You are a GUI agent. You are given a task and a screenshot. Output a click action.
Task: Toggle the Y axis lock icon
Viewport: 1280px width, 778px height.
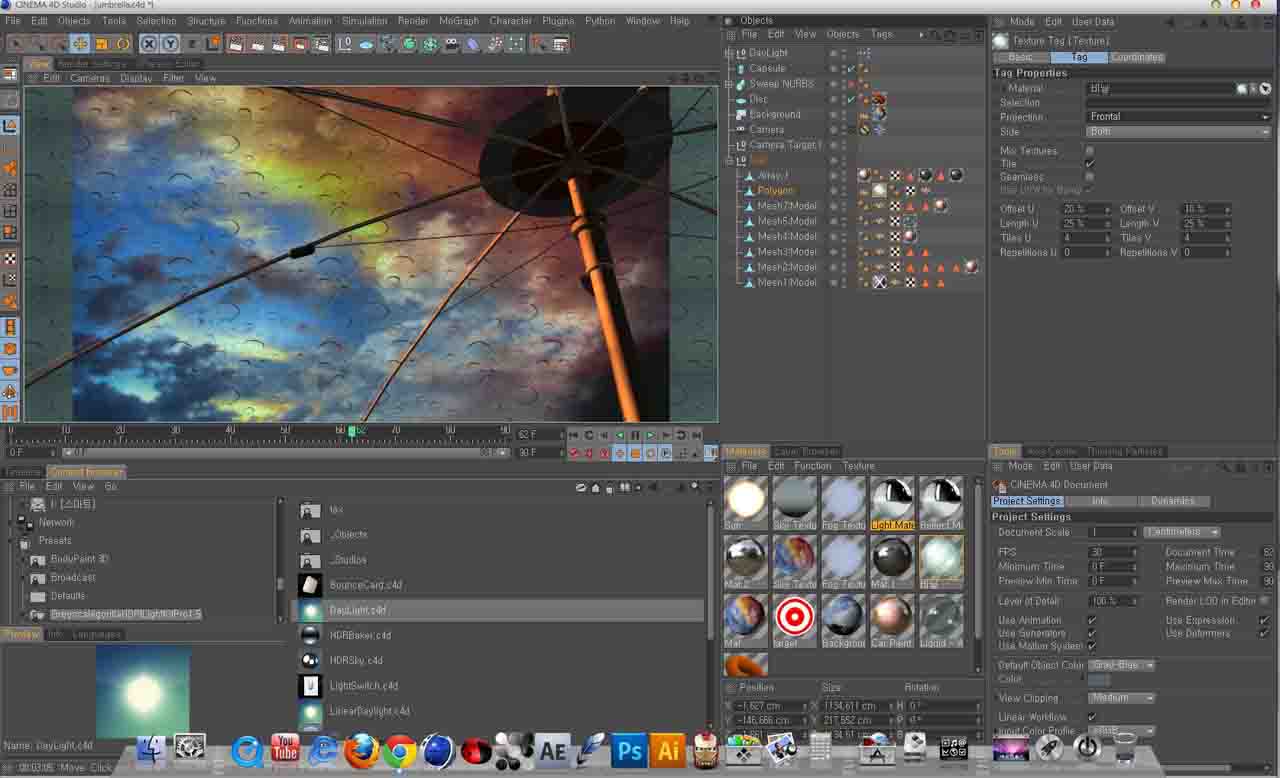[170, 44]
